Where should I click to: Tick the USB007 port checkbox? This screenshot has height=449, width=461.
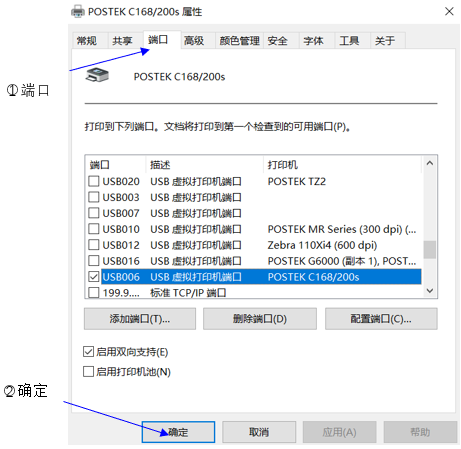[x=94, y=213]
